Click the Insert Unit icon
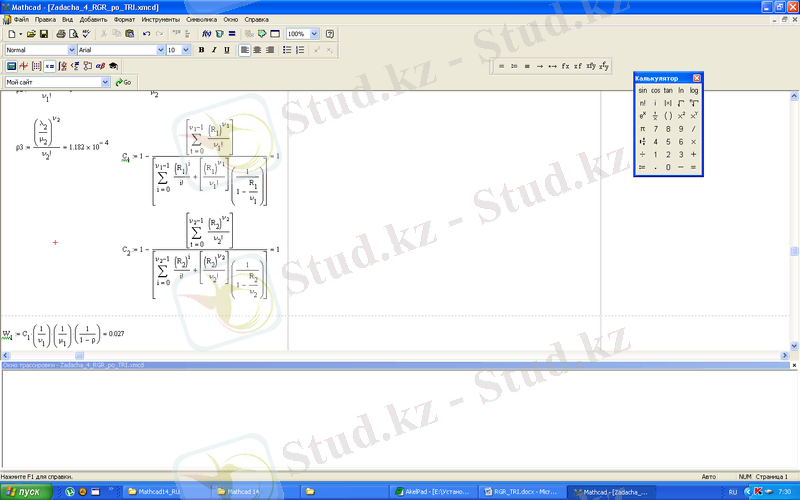Image resolution: width=800 pixels, height=500 pixels. (219, 34)
